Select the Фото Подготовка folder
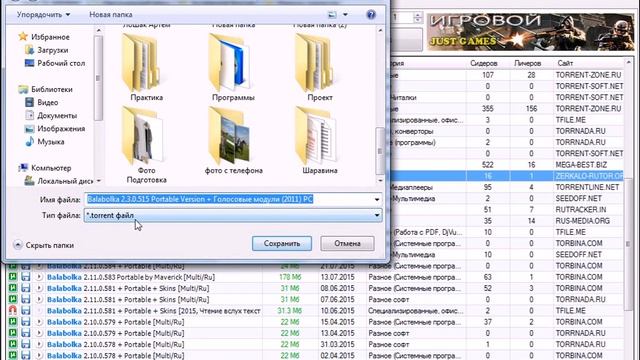 147,145
